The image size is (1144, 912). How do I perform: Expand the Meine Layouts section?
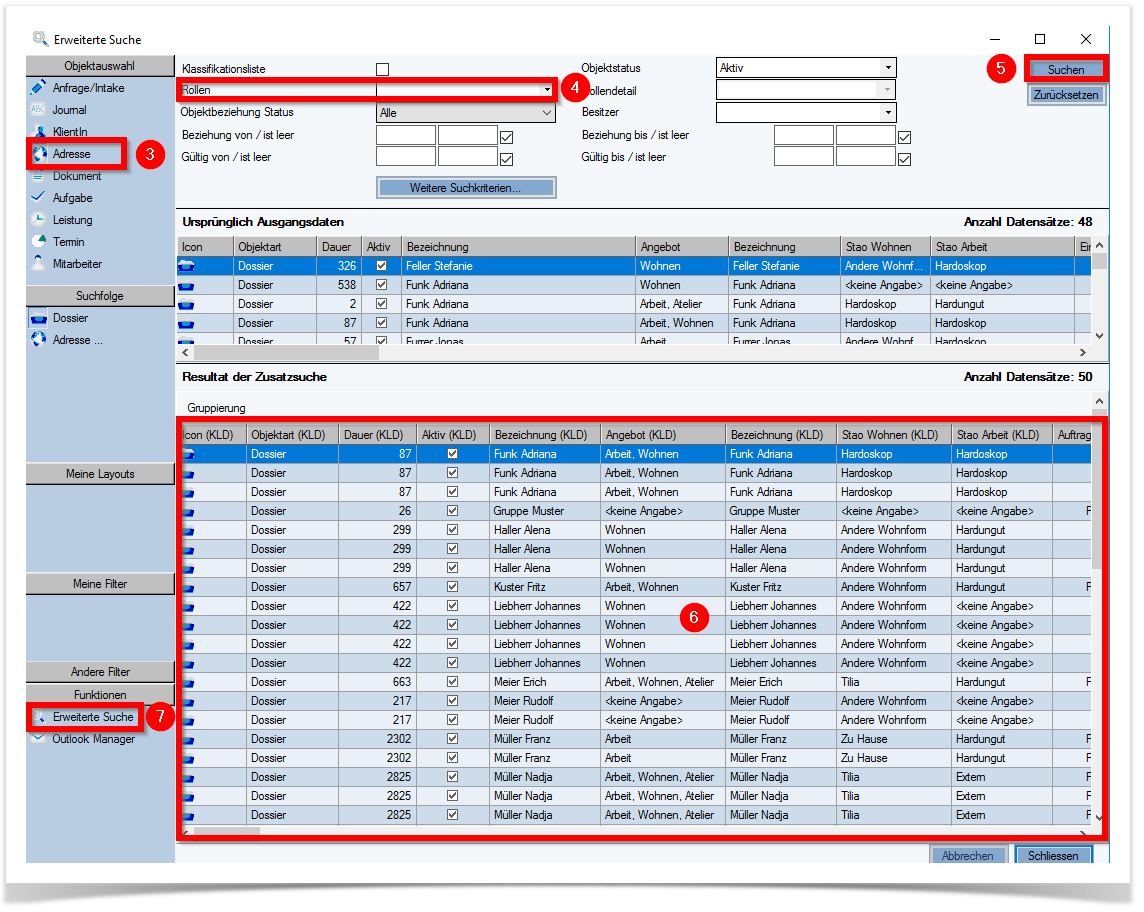[100, 474]
